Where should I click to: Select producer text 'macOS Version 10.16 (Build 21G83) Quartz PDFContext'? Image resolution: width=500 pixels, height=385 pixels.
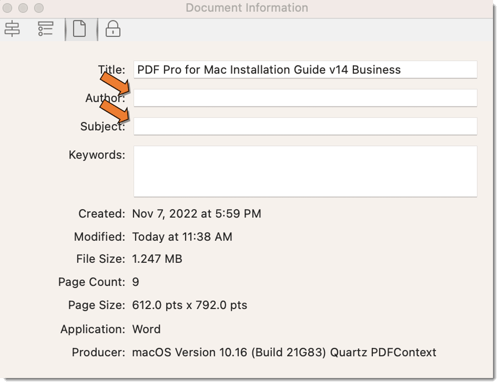(x=284, y=352)
